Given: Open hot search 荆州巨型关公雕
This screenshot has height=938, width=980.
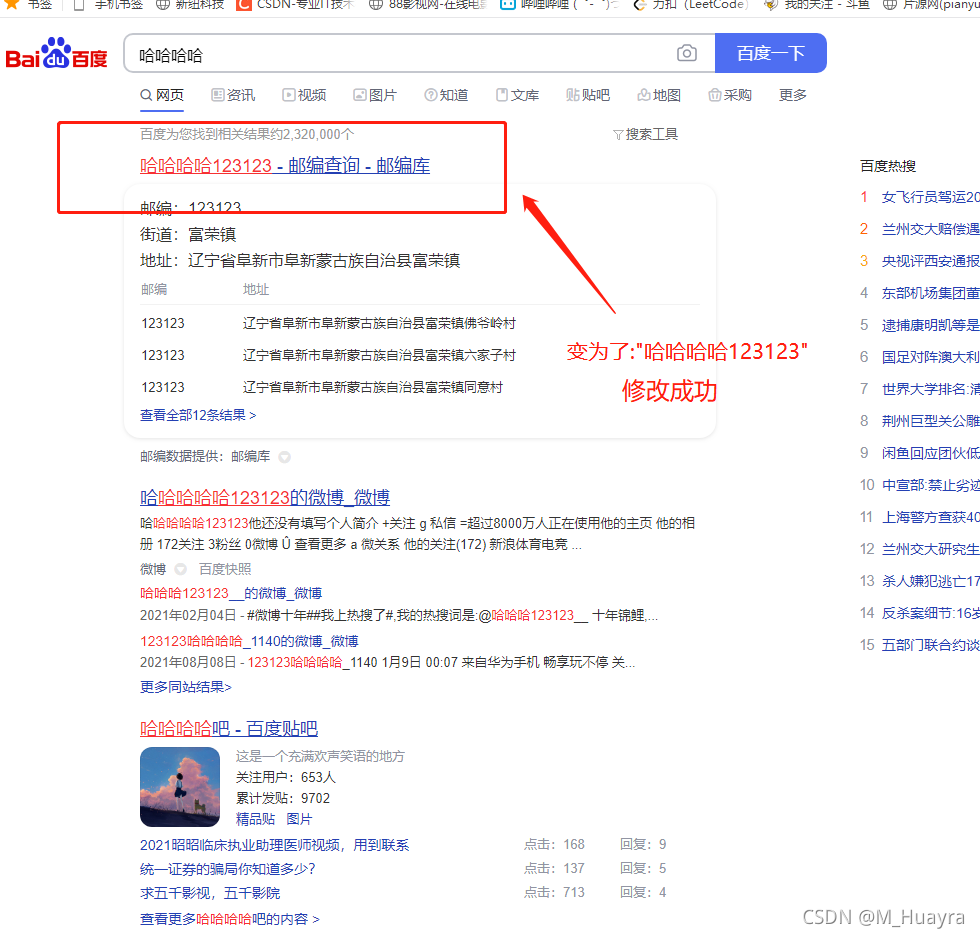Looking at the screenshot, I should click(x=930, y=421).
